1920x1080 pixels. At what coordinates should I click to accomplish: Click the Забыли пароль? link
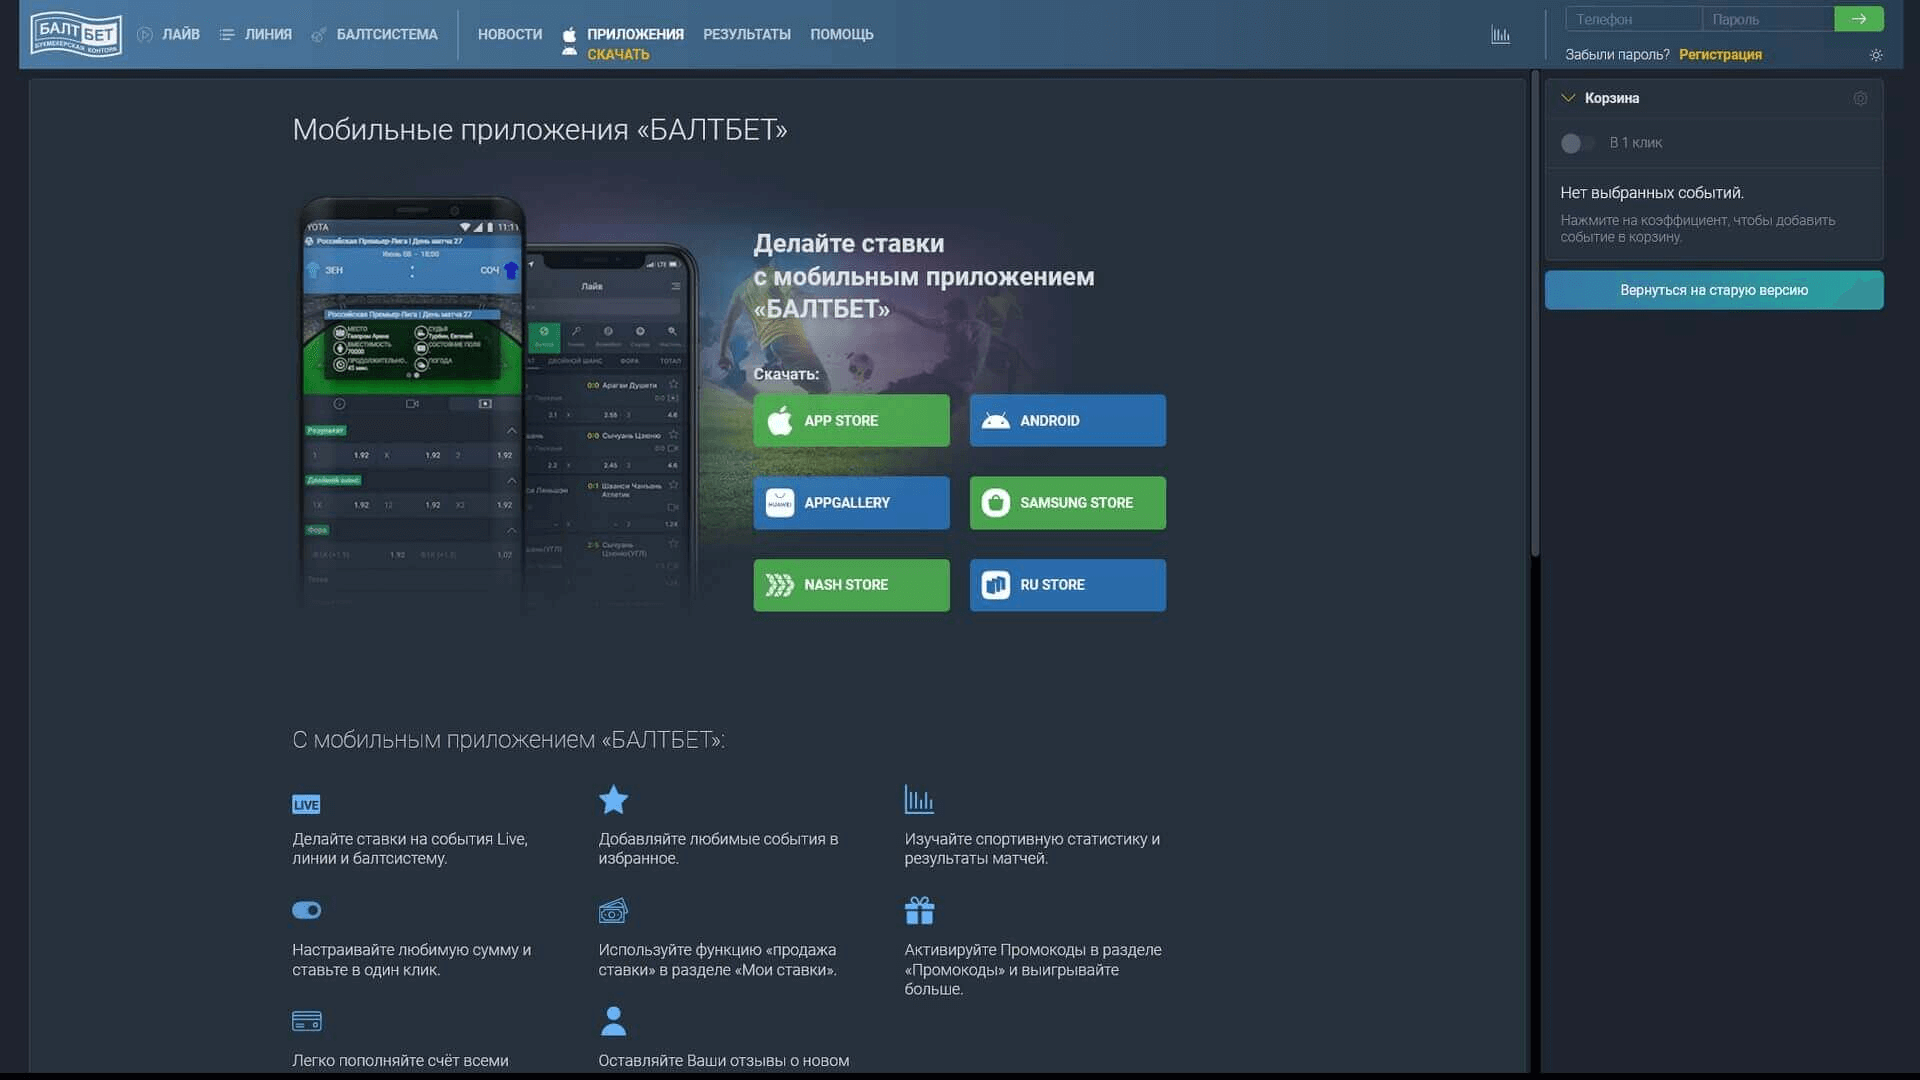(x=1617, y=54)
